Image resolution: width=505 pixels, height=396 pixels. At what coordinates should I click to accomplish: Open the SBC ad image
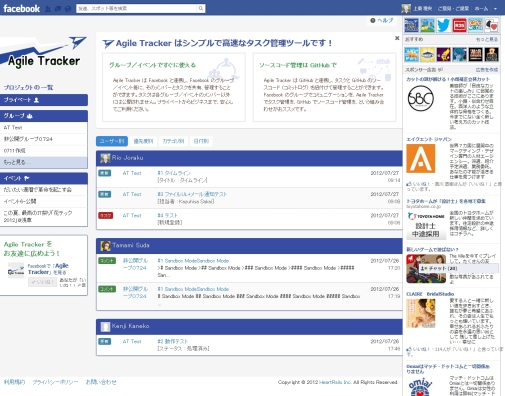[421, 98]
